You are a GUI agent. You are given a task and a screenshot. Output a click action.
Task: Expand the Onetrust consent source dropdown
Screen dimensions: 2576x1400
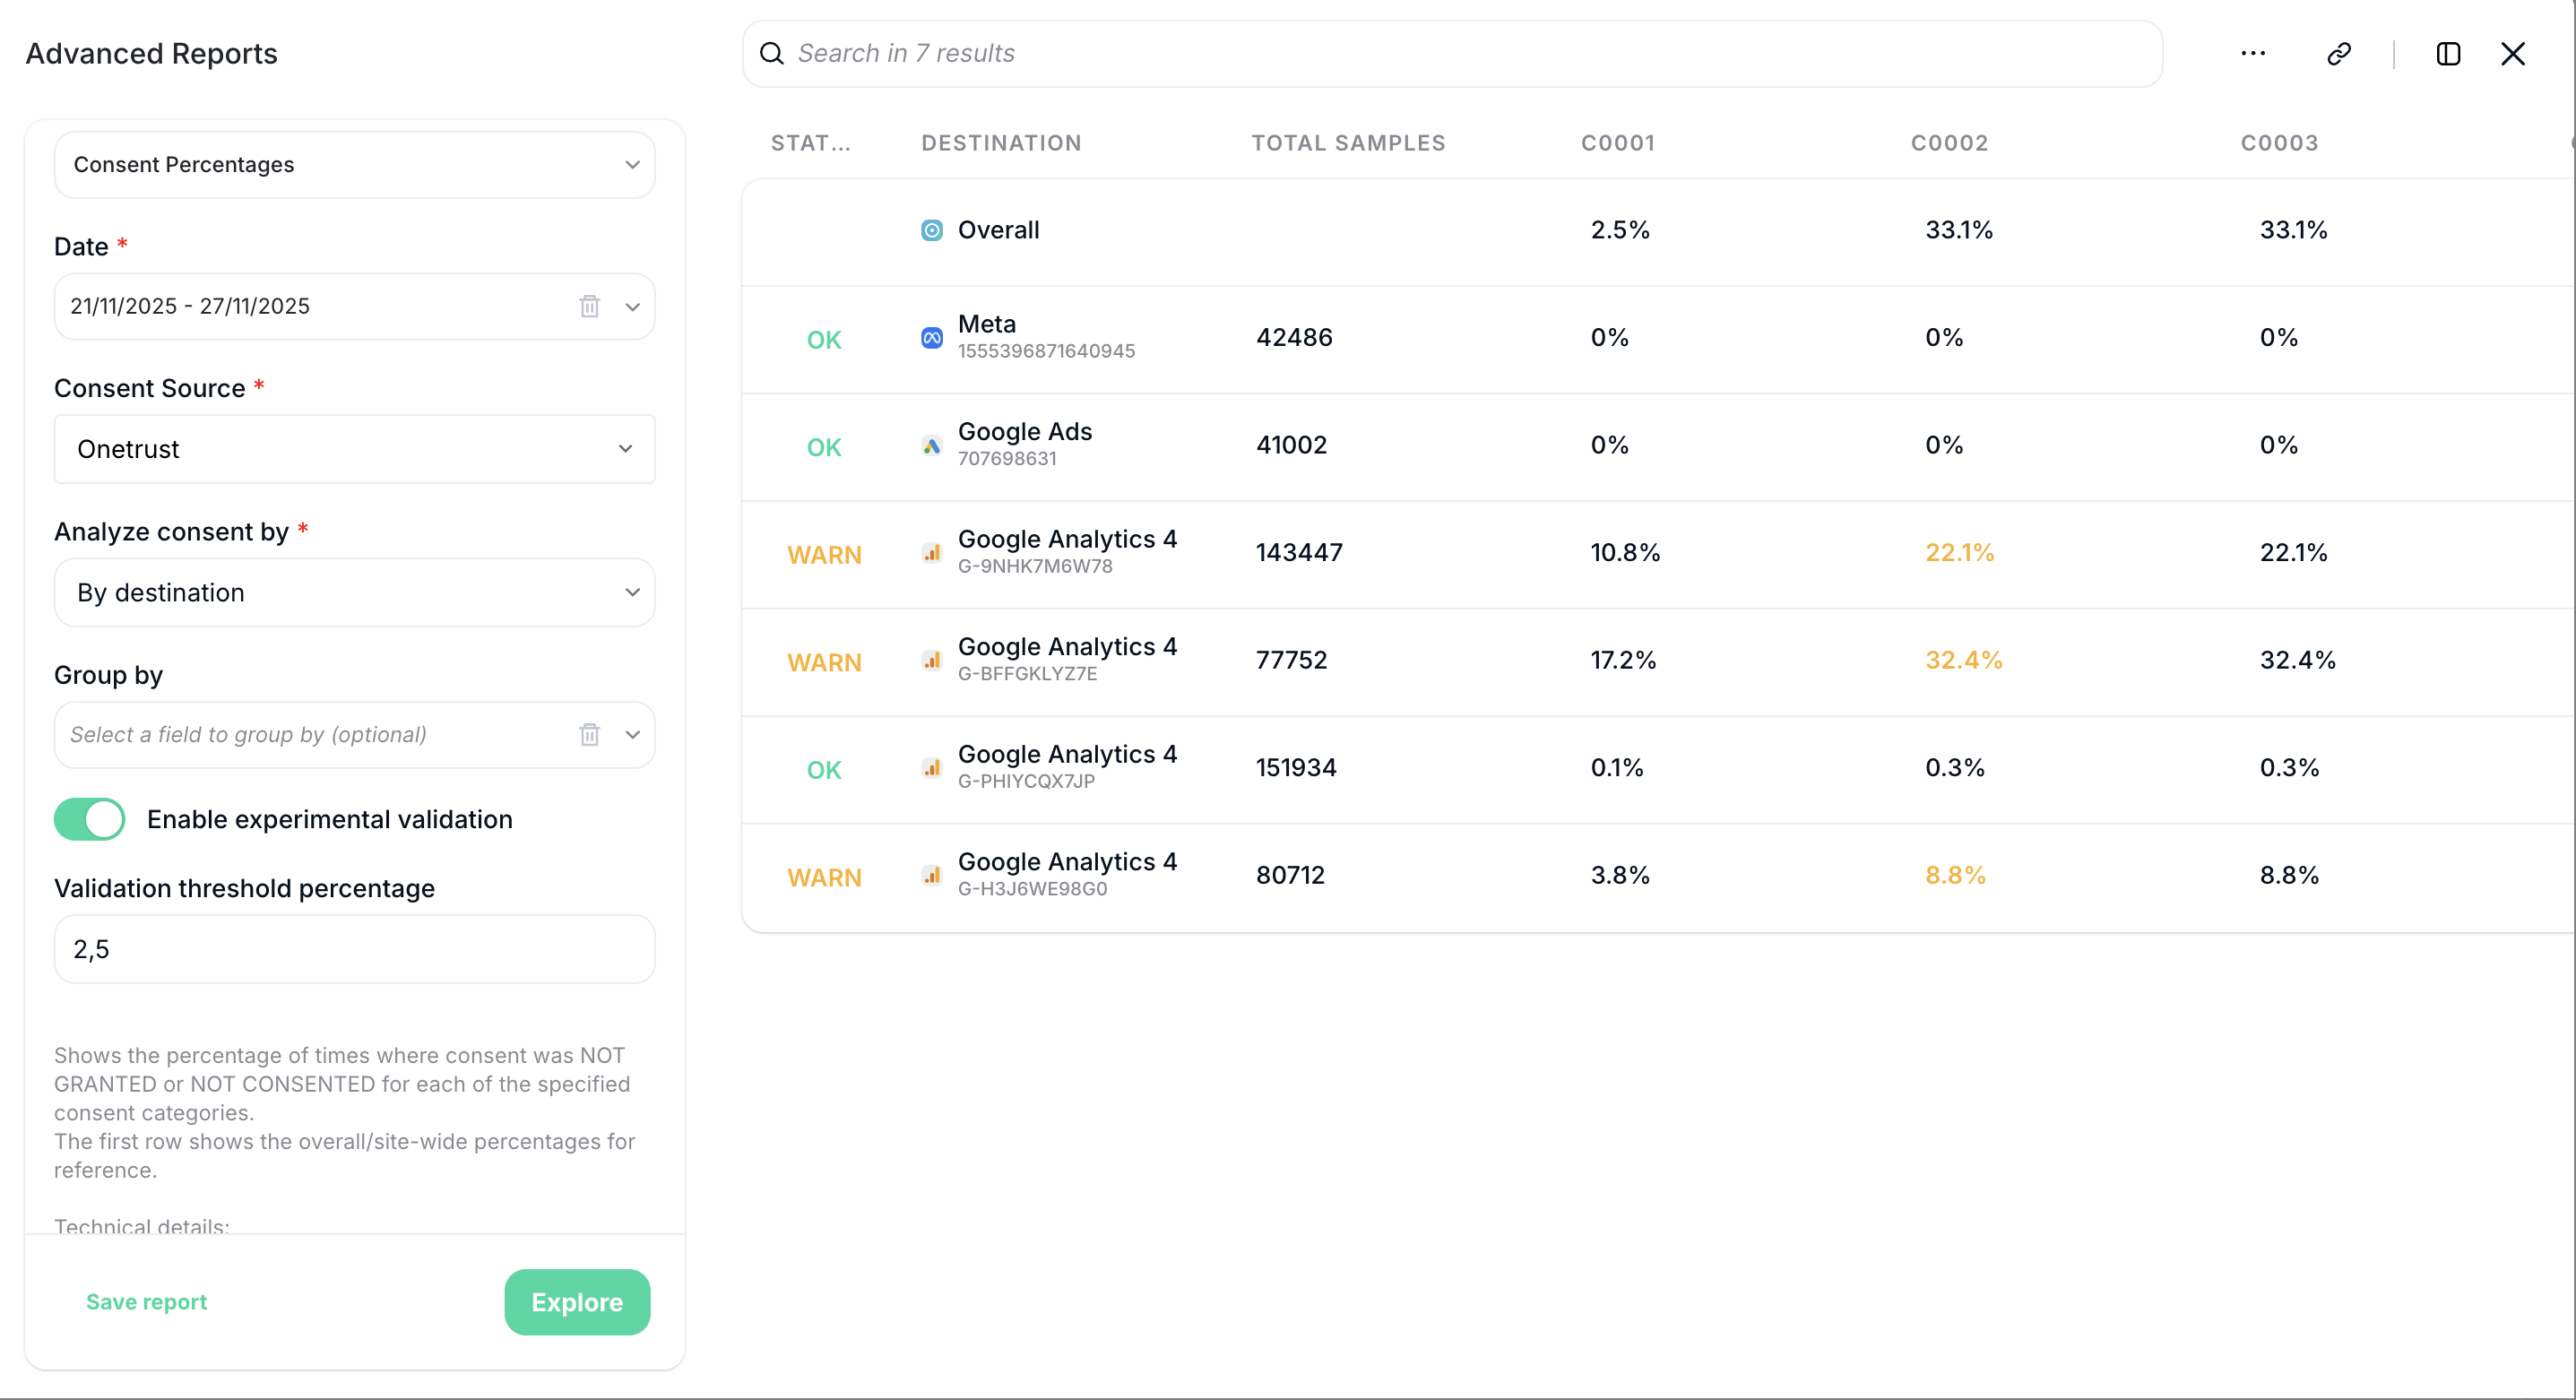(x=354, y=449)
